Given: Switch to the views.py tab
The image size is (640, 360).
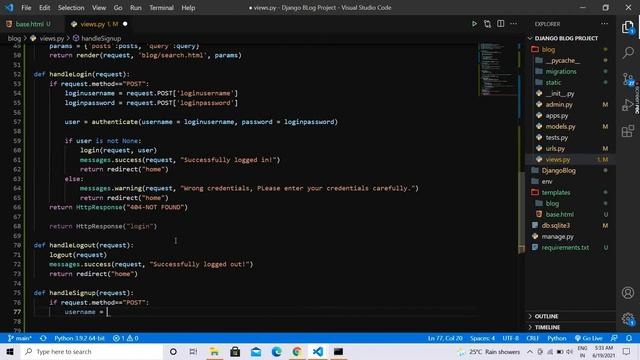Looking at the screenshot, I should pyautogui.click(x=98, y=24).
